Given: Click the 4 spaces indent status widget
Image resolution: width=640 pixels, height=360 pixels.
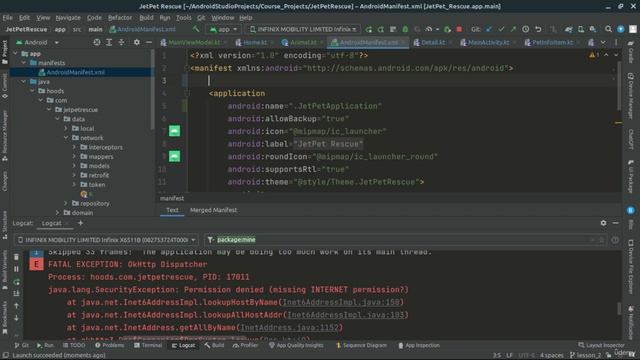Looking at the screenshot, I should (551, 355).
